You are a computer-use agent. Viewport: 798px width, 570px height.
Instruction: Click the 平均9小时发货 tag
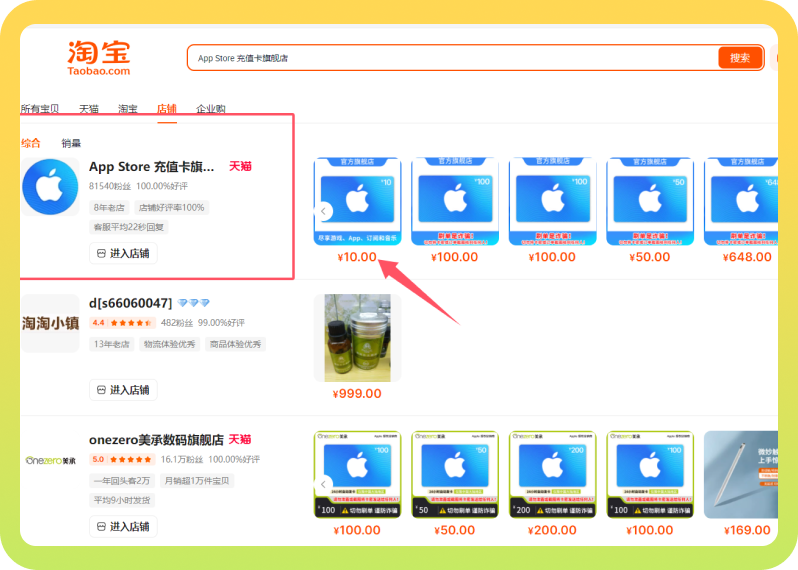(x=122, y=500)
